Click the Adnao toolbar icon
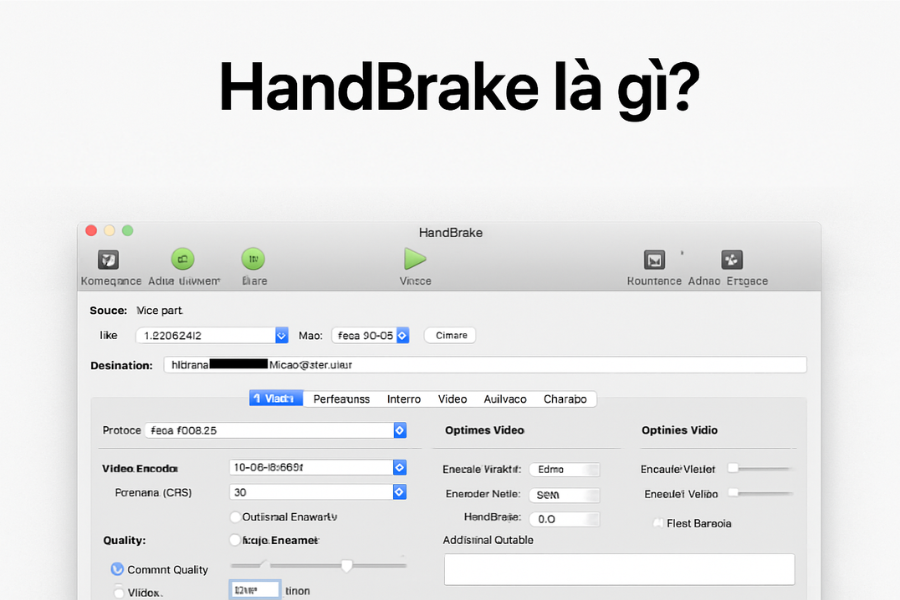 point(703,260)
